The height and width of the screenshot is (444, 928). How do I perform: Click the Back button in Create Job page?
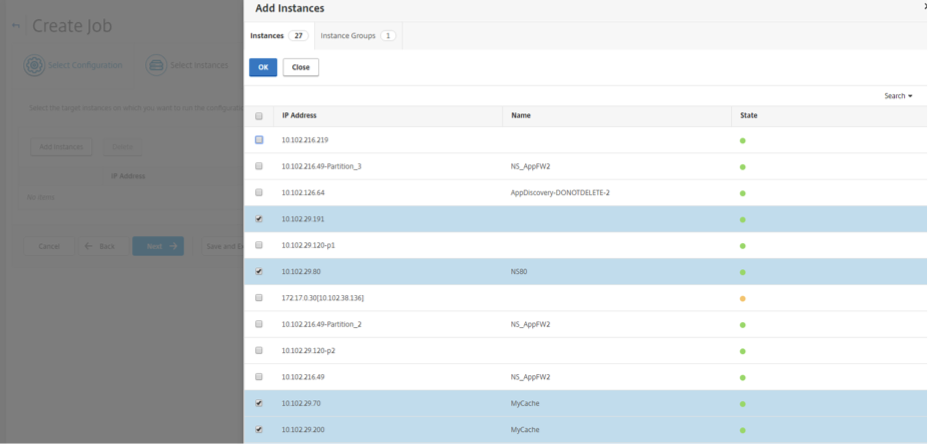pos(103,246)
